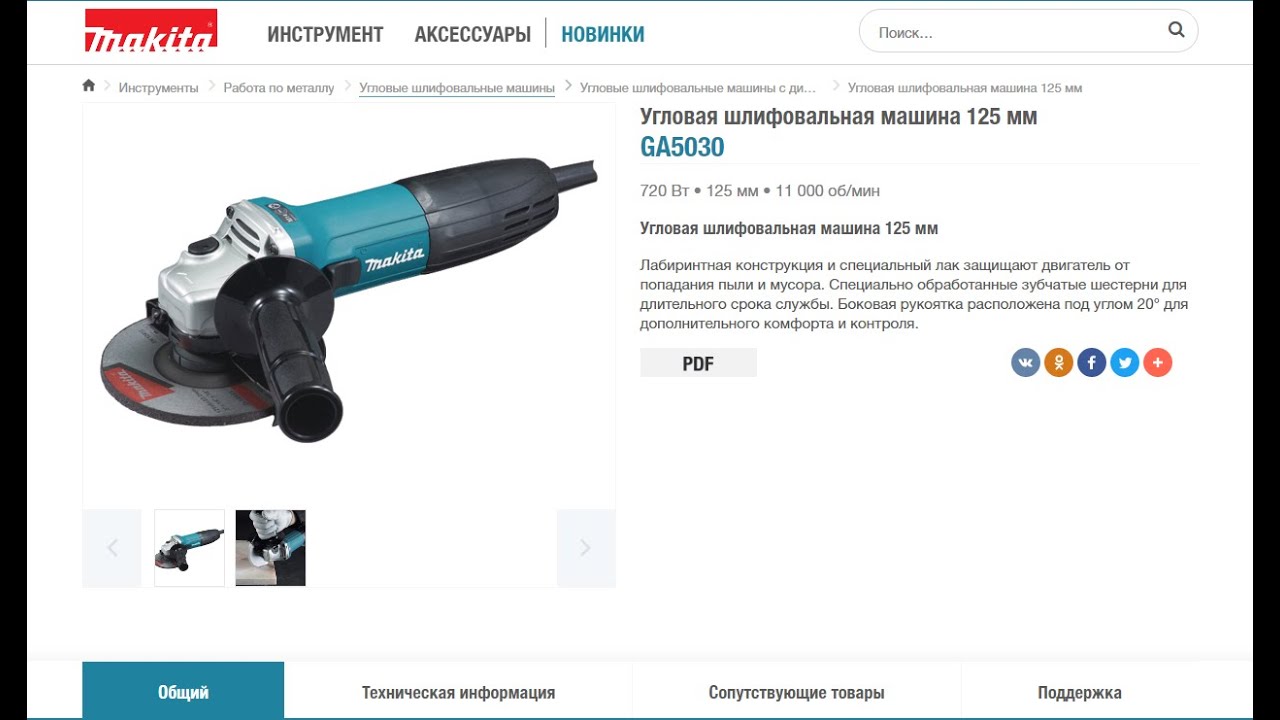The width and height of the screenshot is (1280, 720).
Task: Show previous thumbnail with left arrow
Action: 112,548
